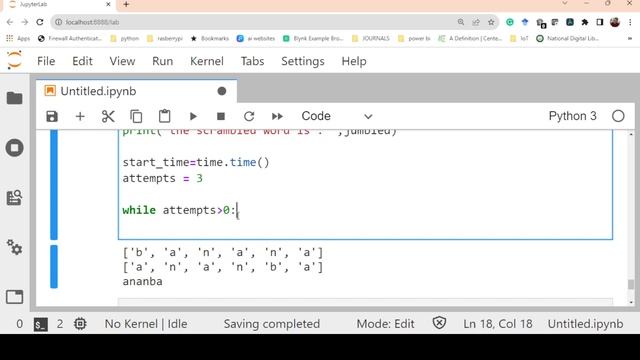Click the attempts = 3 code line
The height and width of the screenshot is (360, 640).
pos(162,178)
